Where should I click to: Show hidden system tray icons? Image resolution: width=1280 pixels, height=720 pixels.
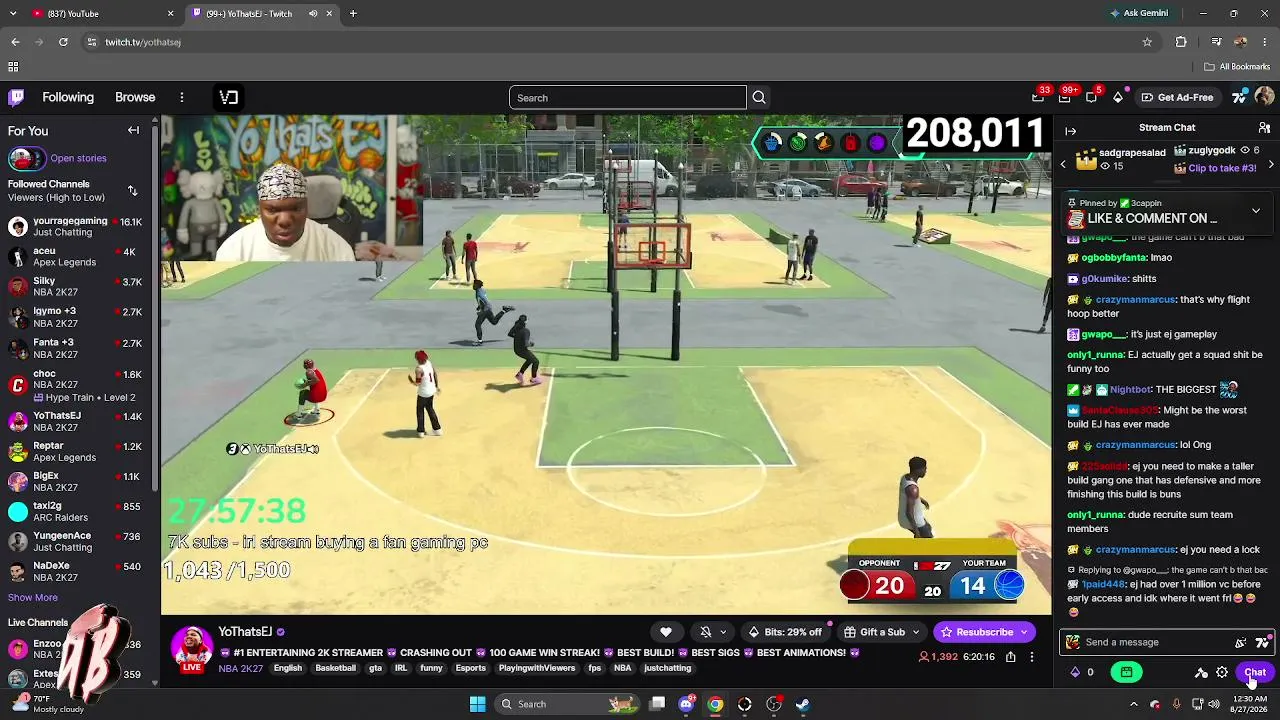click(1134, 704)
